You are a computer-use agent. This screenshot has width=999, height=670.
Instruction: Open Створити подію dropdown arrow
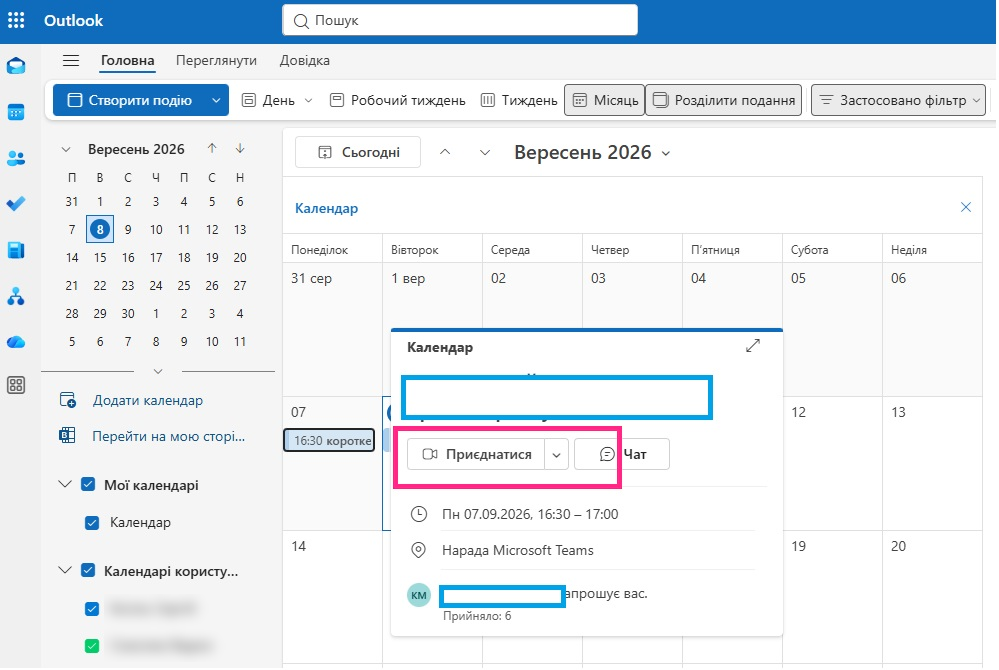click(217, 100)
